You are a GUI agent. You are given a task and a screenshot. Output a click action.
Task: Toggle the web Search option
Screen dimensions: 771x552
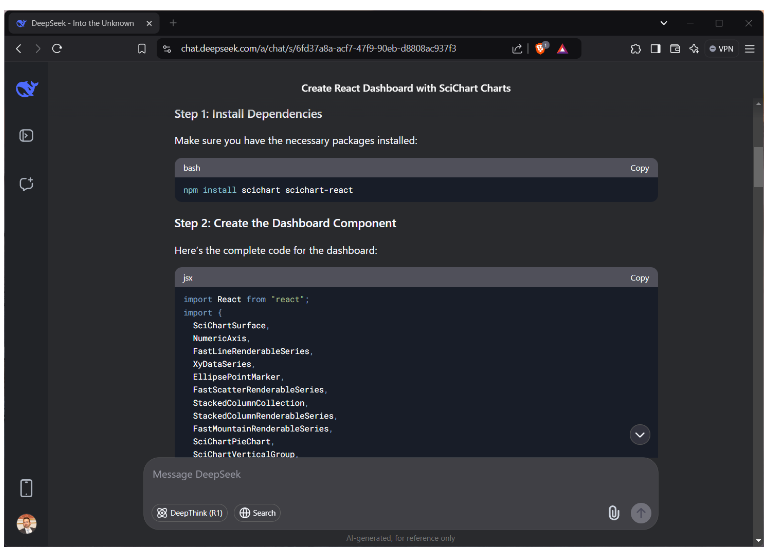pos(257,513)
